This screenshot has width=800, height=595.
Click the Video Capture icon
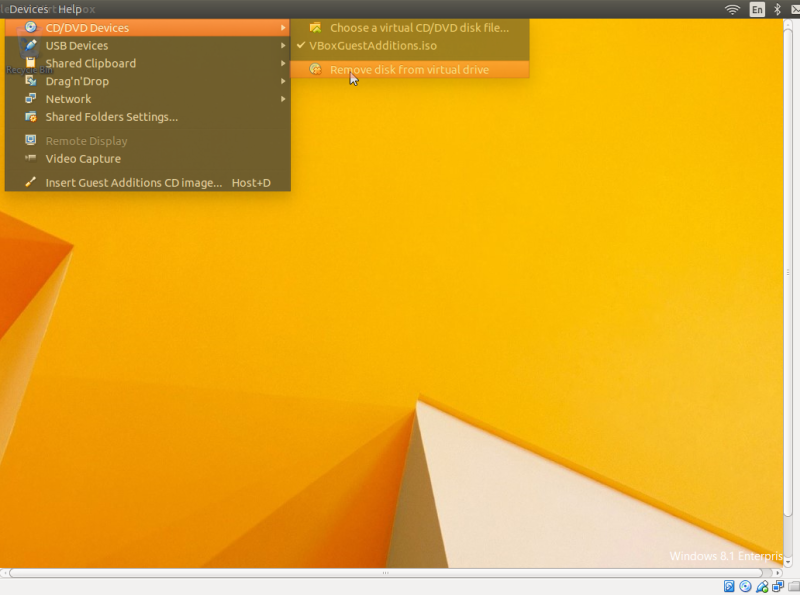click(x=31, y=158)
